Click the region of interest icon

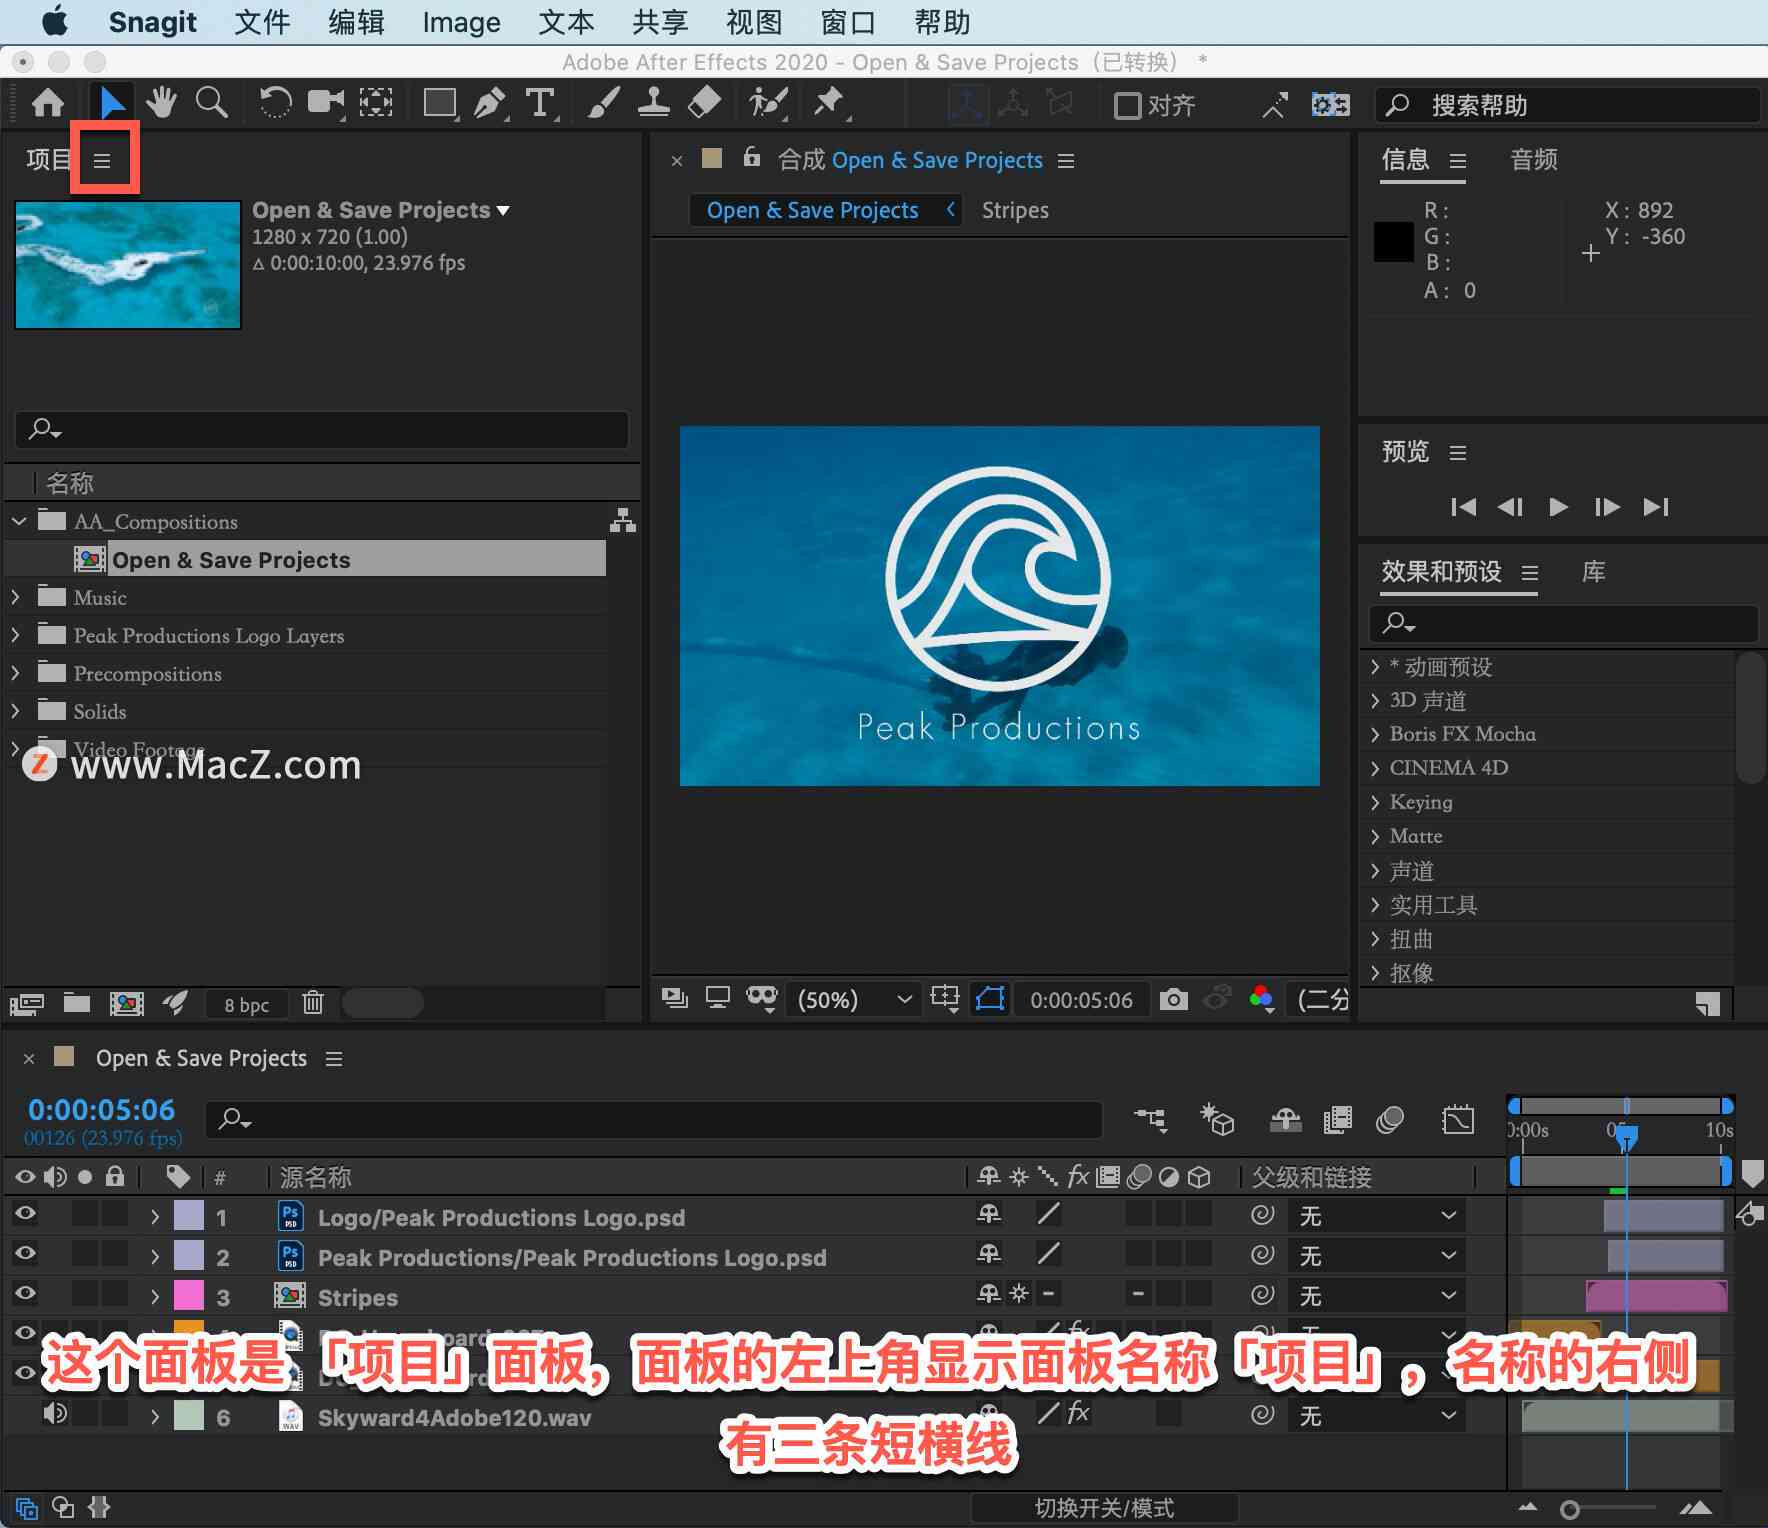click(x=945, y=997)
